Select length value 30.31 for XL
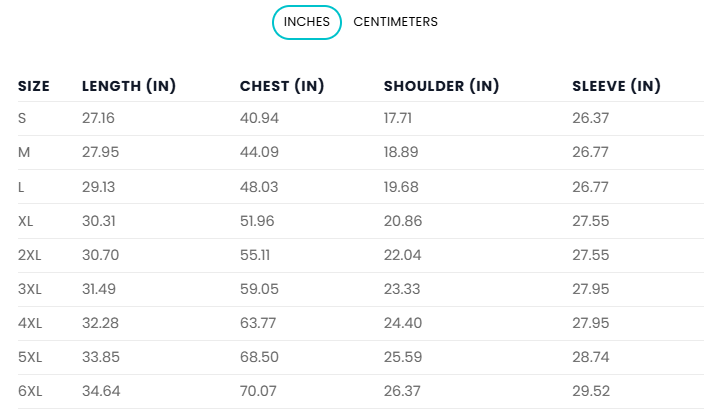The width and height of the screenshot is (722, 409). tap(99, 222)
